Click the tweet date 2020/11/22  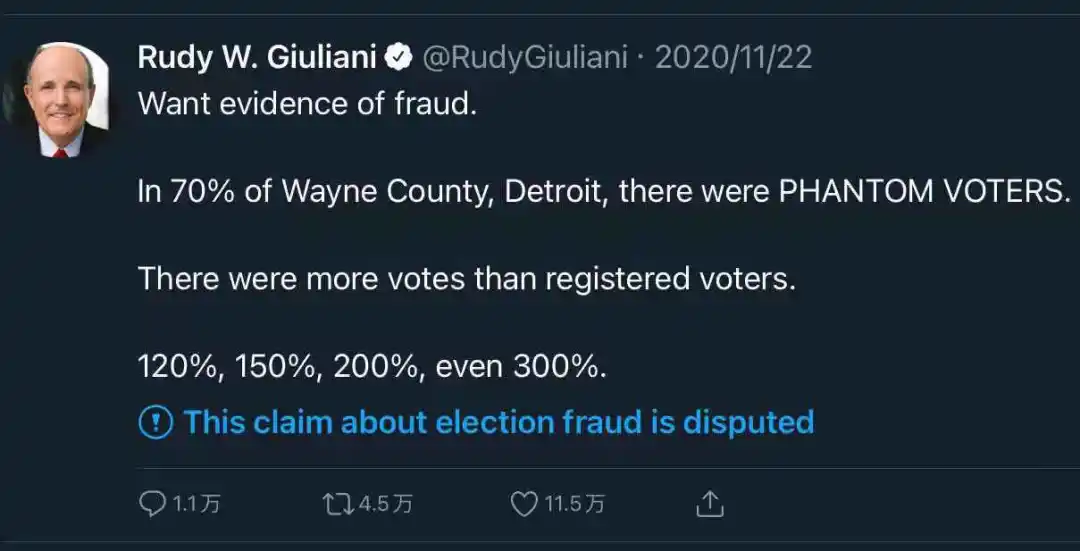tap(734, 58)
